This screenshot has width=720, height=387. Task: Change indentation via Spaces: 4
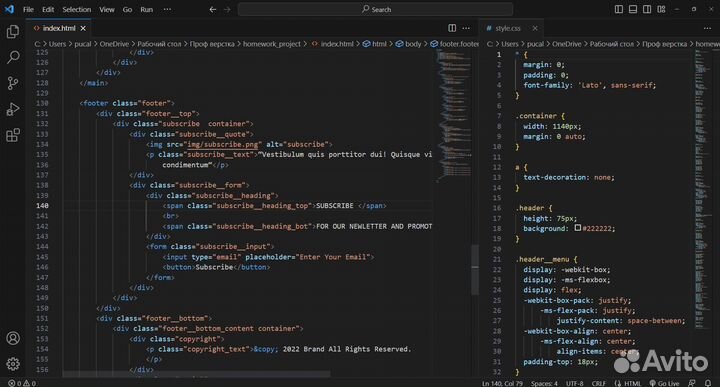544,383
